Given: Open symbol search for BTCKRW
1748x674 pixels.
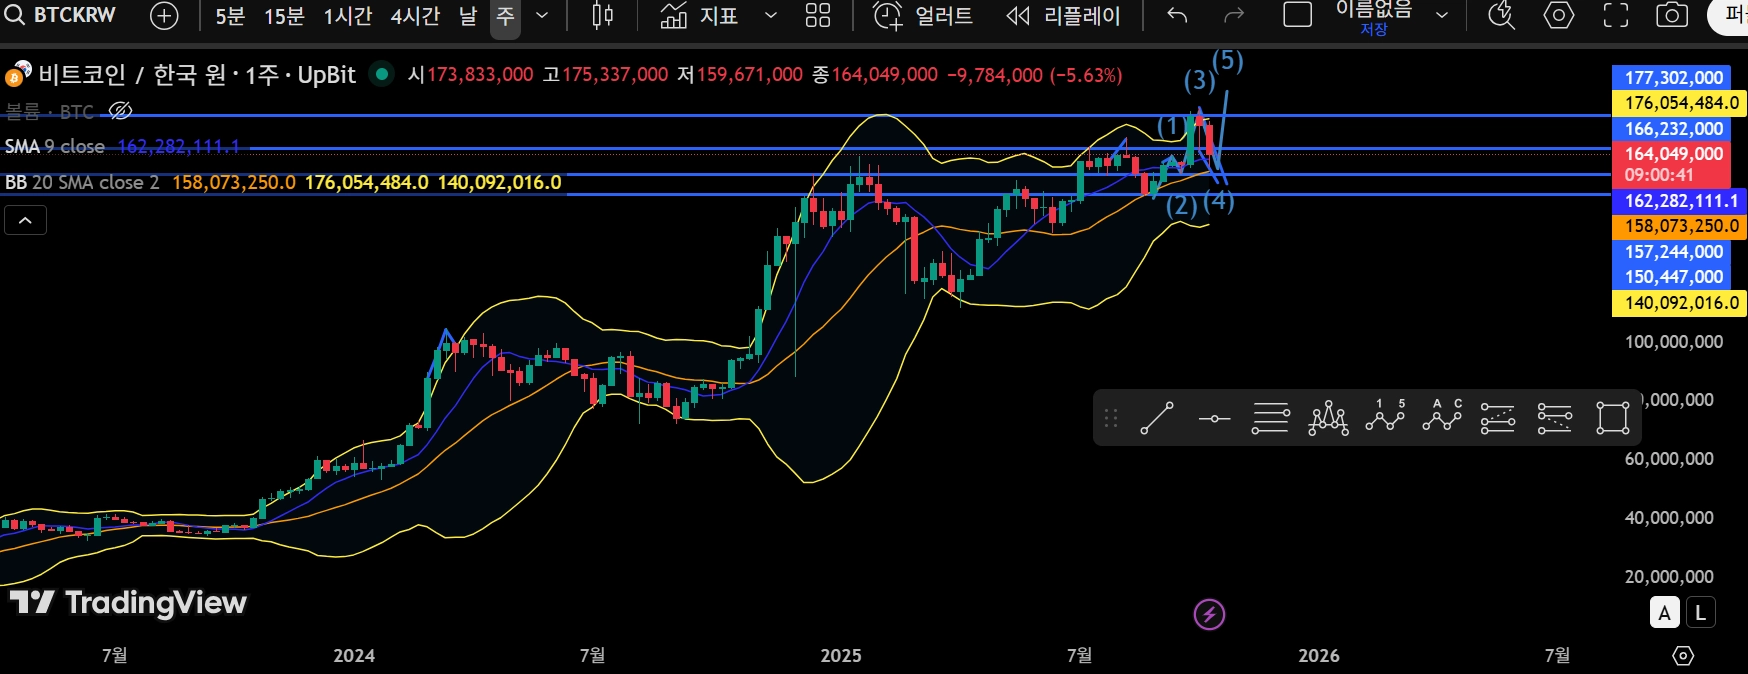Looking at the screenshot, I should pos(61,15).
